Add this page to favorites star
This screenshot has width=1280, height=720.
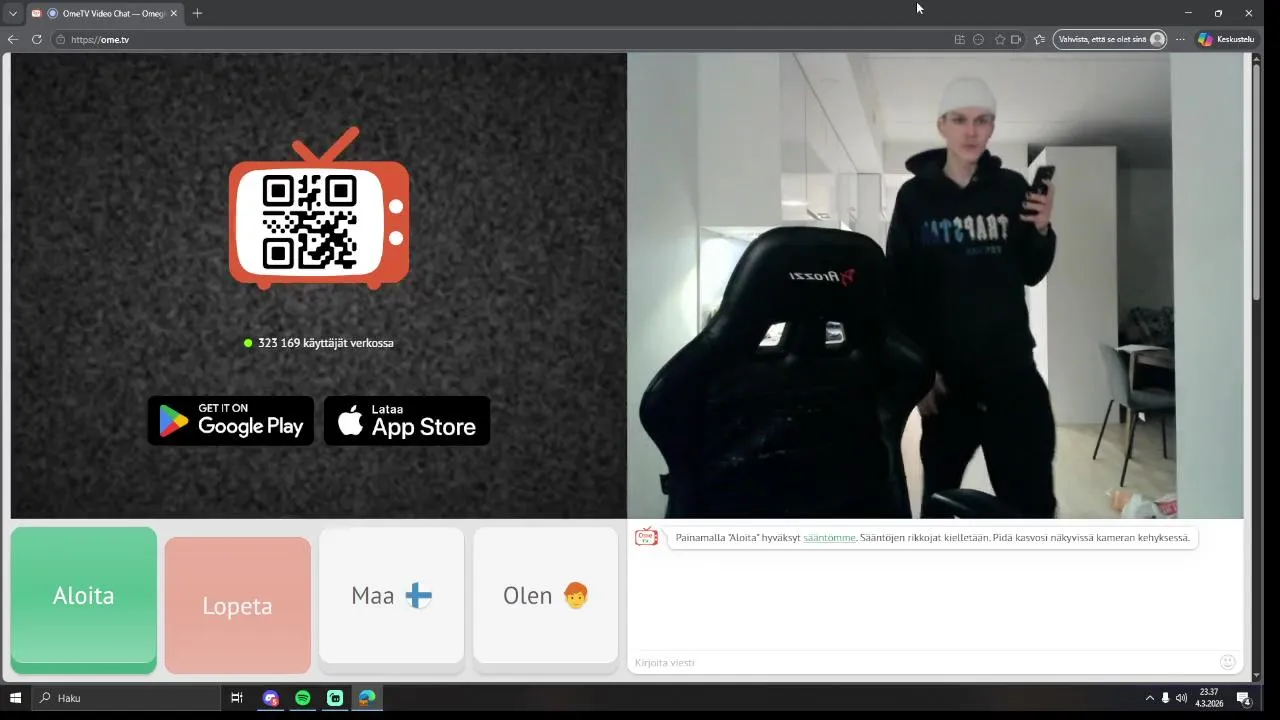[1000, 39]
